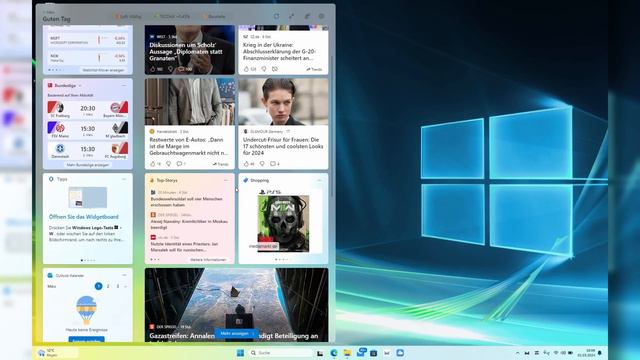Open the Bundeswehrsoldat headline in Top-Storys
Viewport: 640px width, 360px height.
(187, 202)
